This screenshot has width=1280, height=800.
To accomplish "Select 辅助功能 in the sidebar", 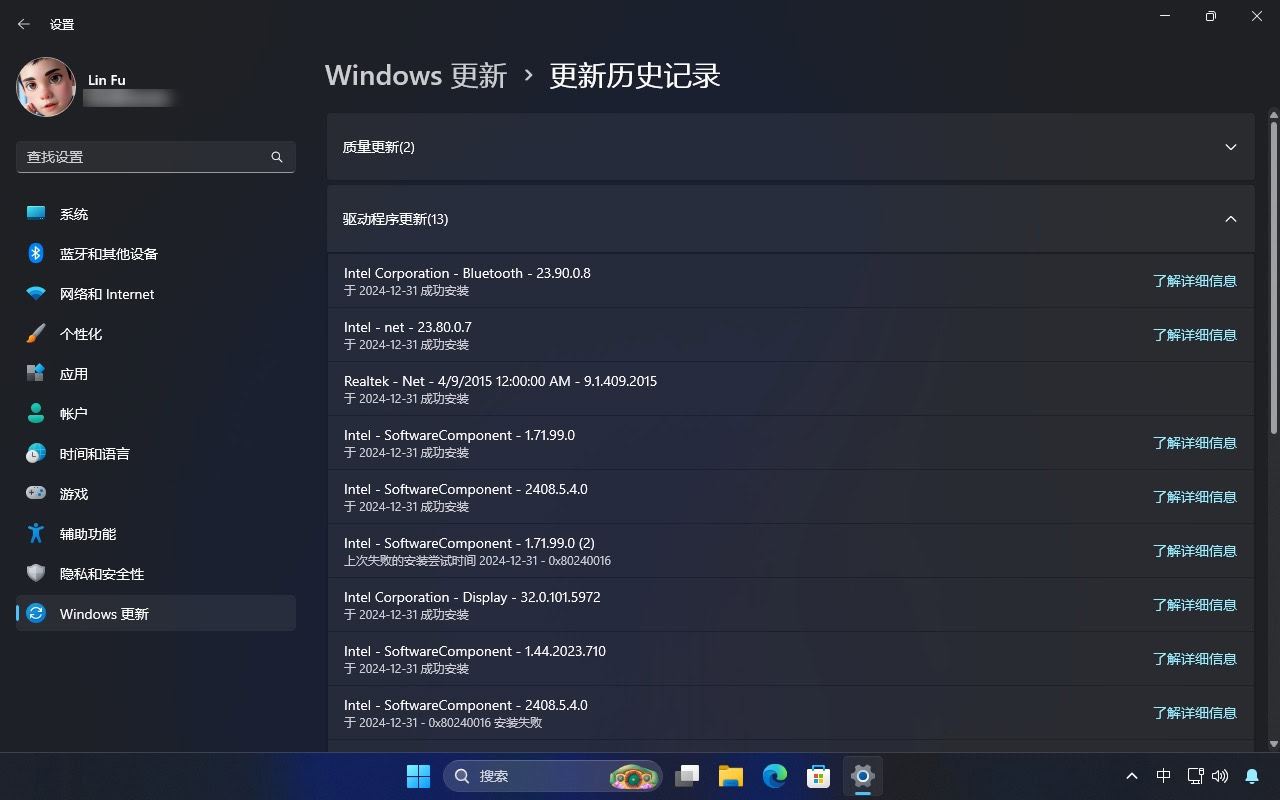I will tap(156, 534).
